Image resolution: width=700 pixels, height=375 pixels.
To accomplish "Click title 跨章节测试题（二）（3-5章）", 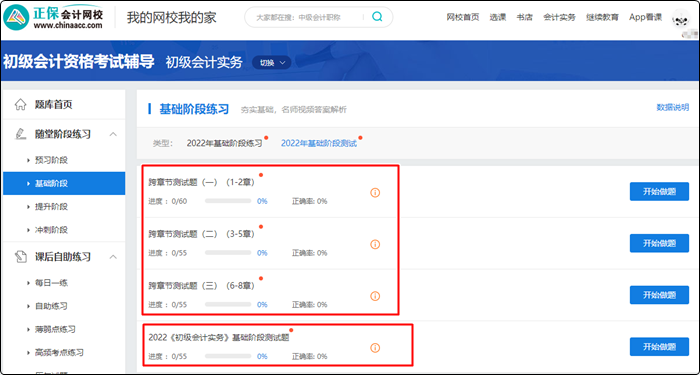I will tap(202, 234).
